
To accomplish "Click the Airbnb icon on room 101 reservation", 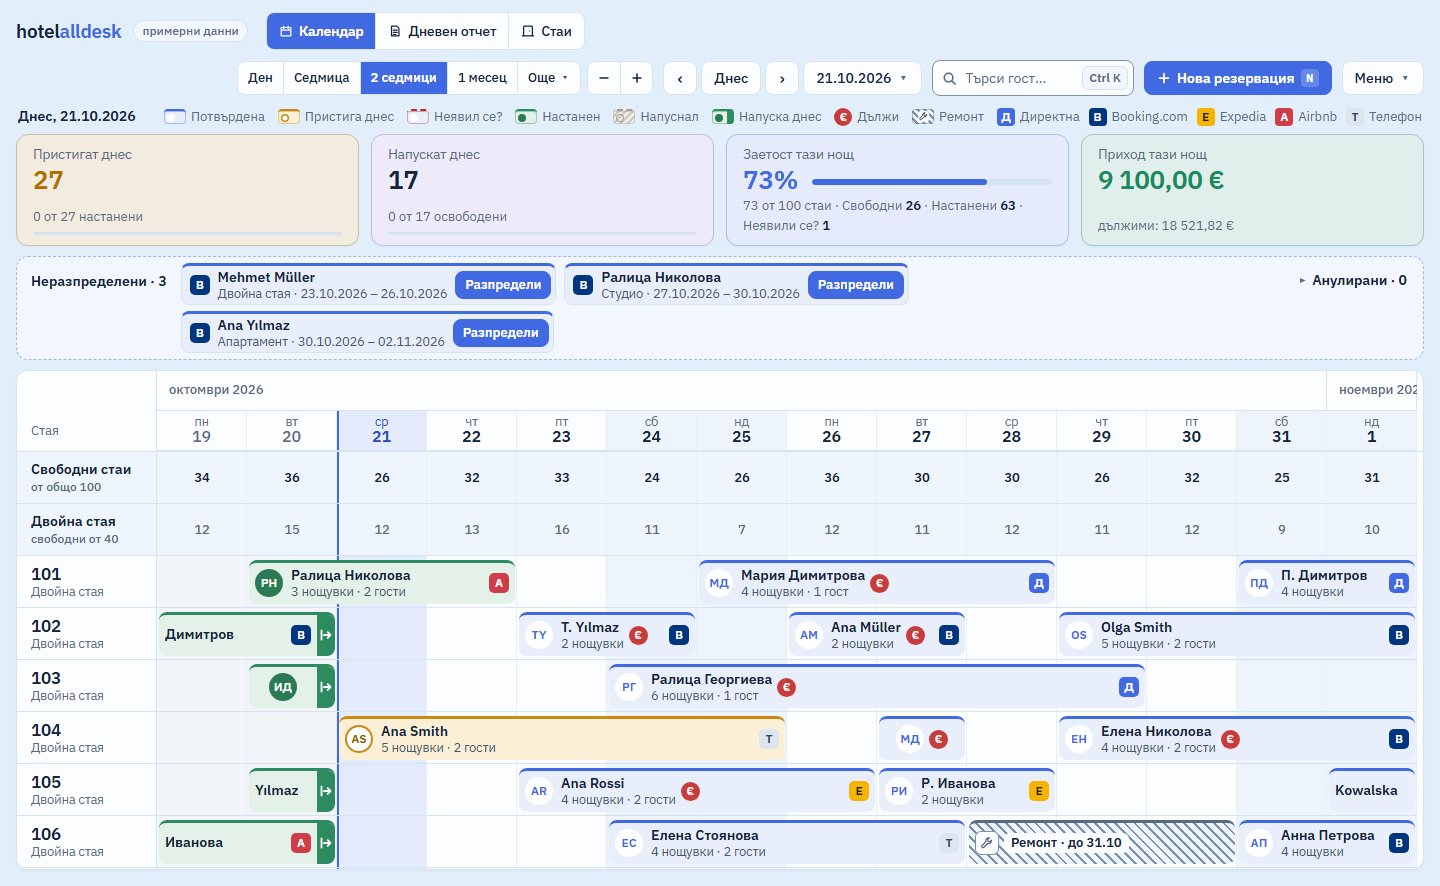I will 499,583.
